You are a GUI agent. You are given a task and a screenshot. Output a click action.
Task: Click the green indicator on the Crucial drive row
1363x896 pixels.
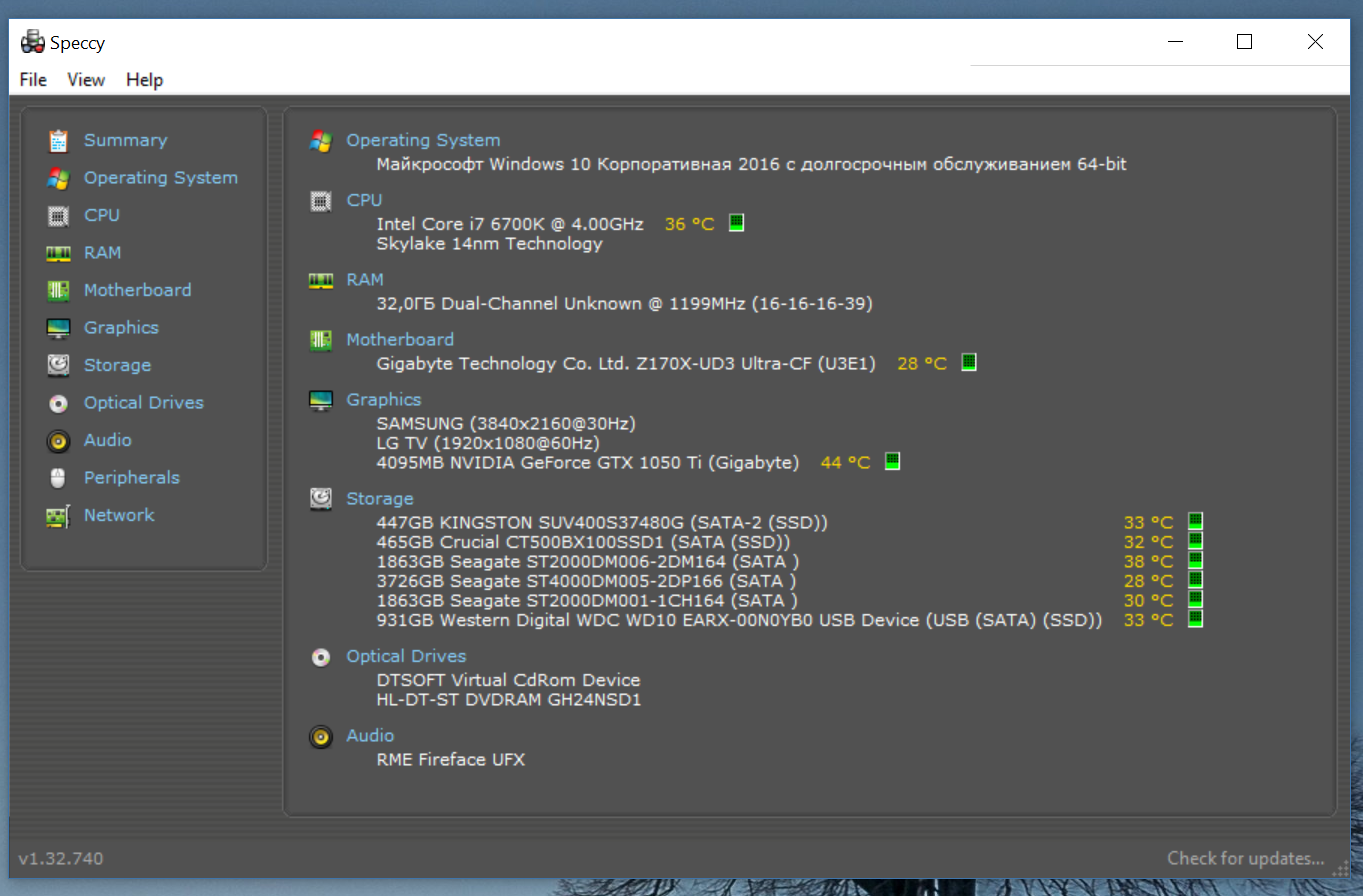pos(1195,541)
